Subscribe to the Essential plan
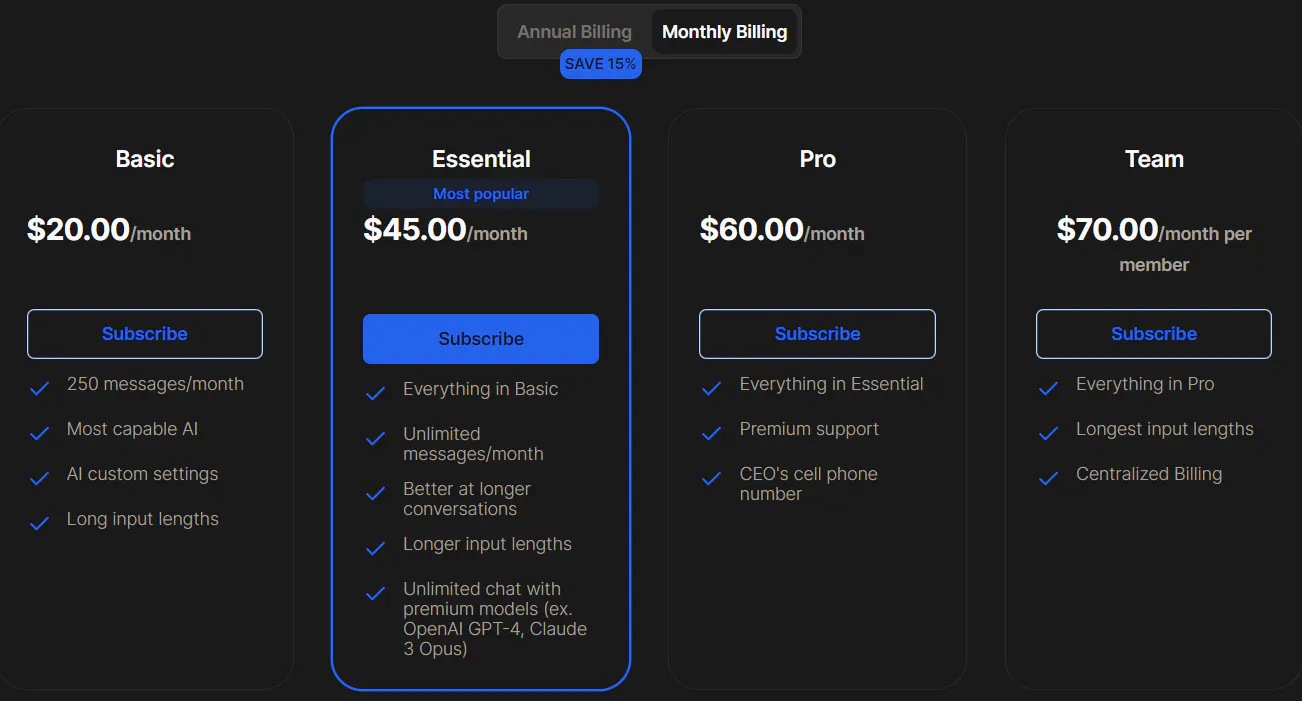Image resolution: width=1302 pixels, height=701 pixels. click(x=481, y=339)
